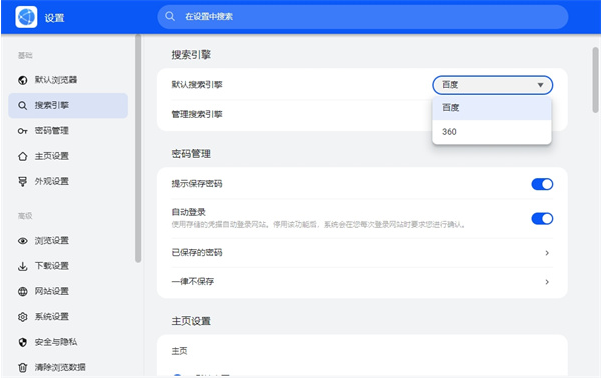Click the browser logo beside 设置

coord(26,17)
